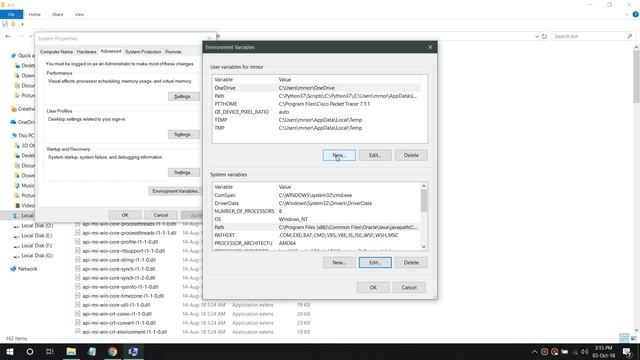Open View ribbon tab in File Explorer
The width and height of the screenshot is (640, 360).
(79, 14)
